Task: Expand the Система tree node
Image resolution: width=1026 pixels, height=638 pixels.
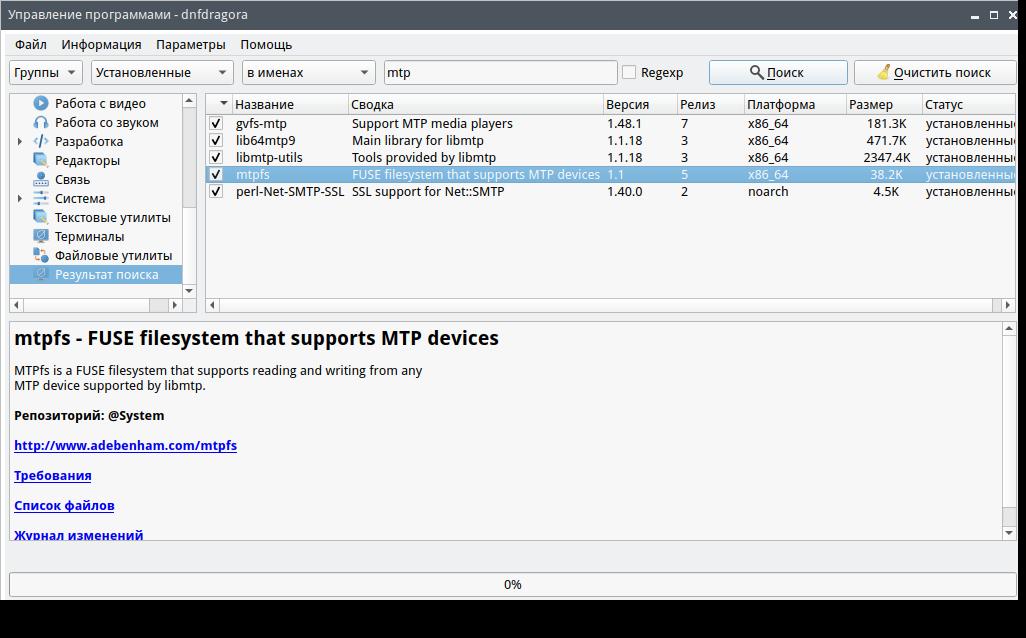Action: [x=20, y=198]
